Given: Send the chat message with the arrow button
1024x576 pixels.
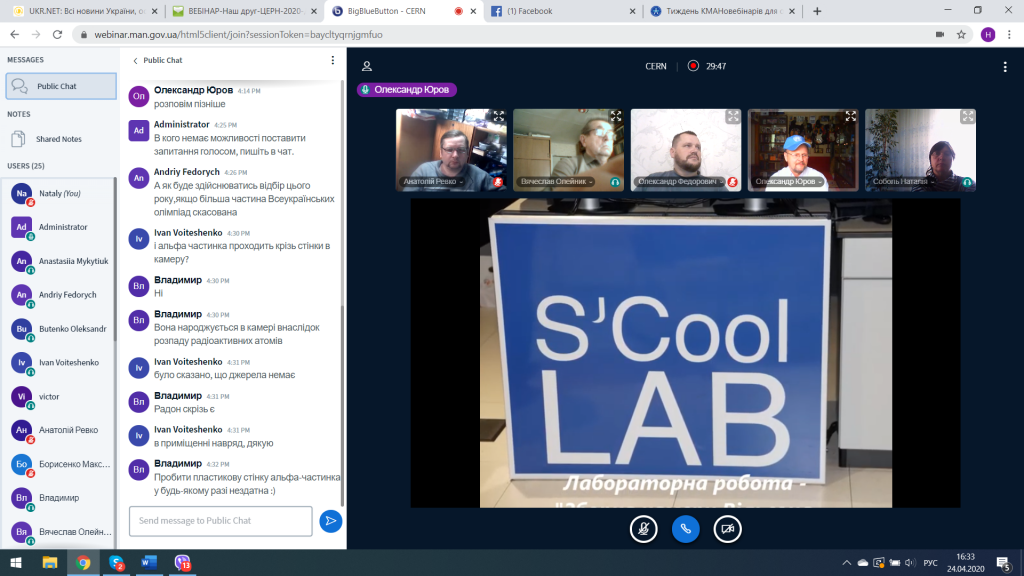Looking at the screenshot, I should 330,520.
